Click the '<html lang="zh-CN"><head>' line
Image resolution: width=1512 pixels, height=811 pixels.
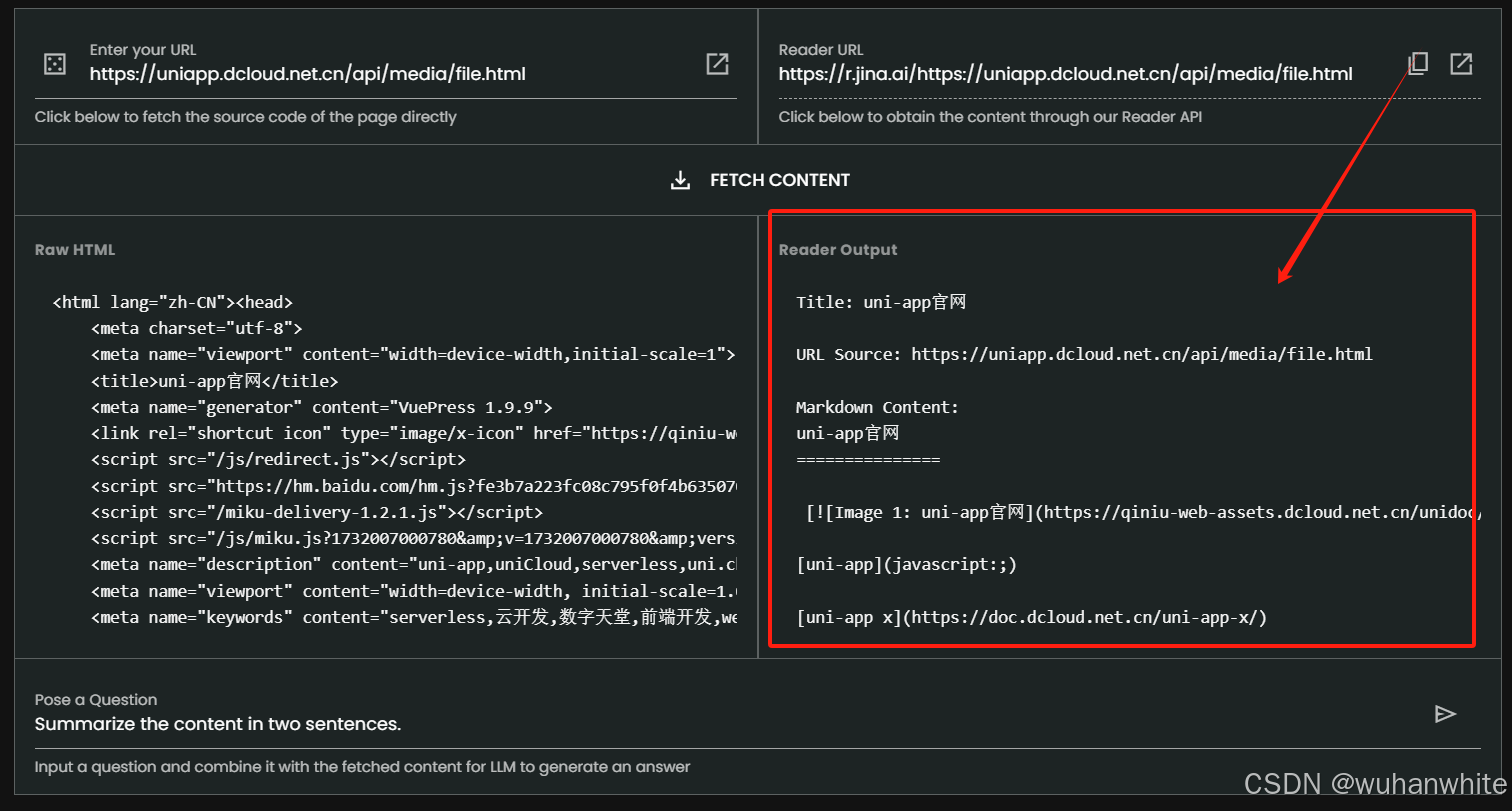click(172, 302)
